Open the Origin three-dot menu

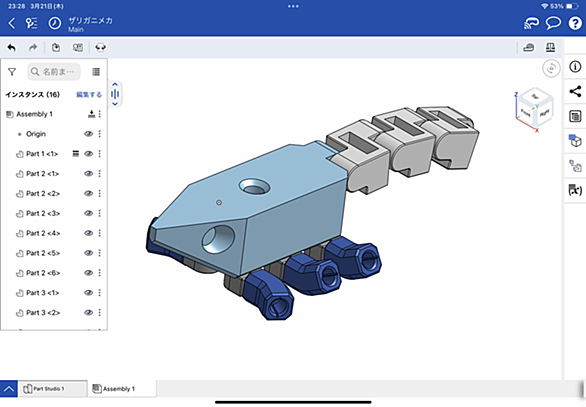100,134
